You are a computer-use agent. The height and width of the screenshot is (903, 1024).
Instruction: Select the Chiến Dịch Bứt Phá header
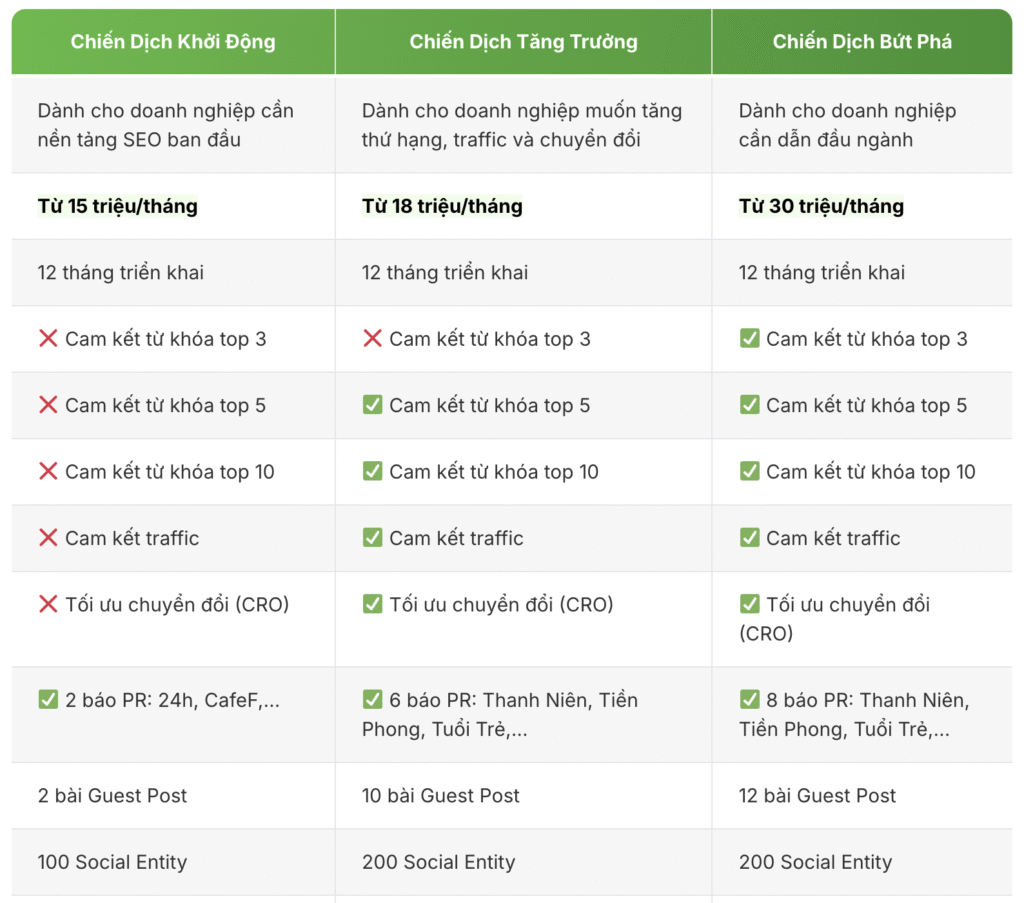tap(862, 42)
